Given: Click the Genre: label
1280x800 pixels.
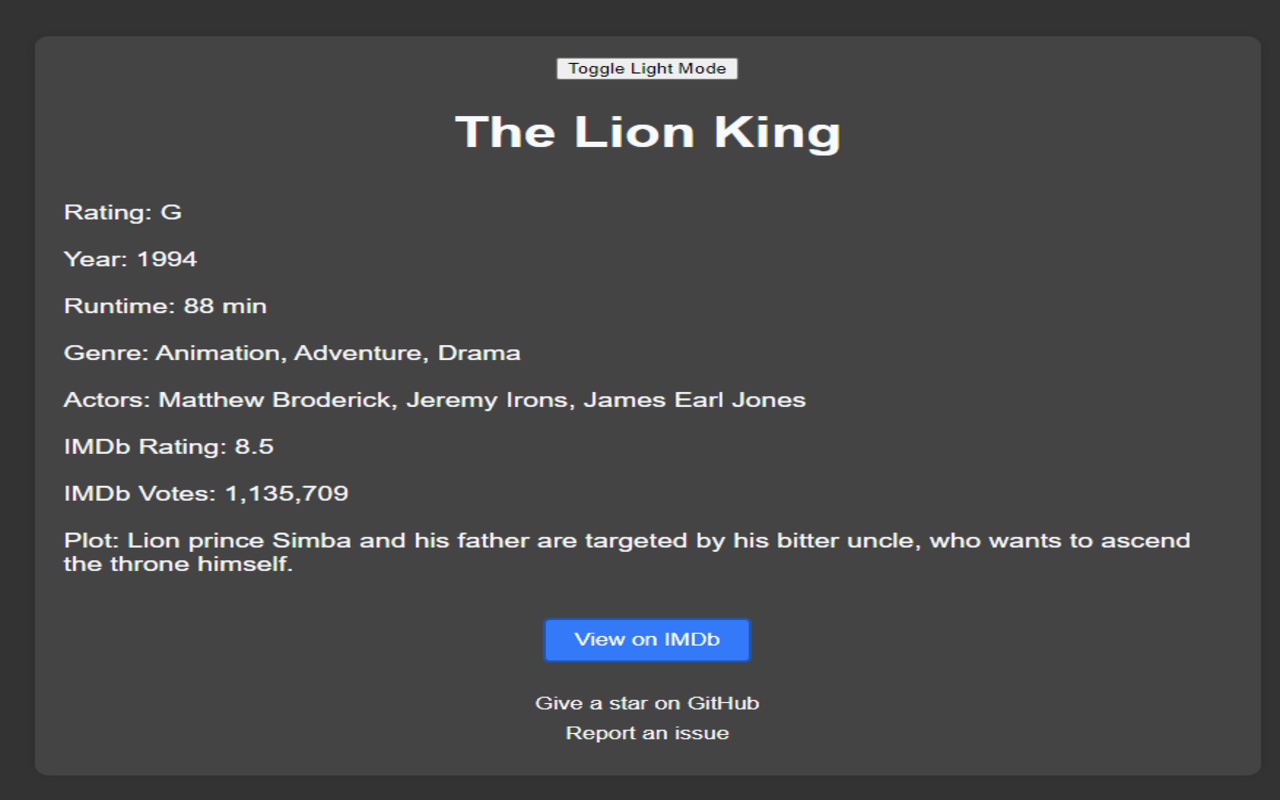Looking at the screenshot, I should coord(106,353).
